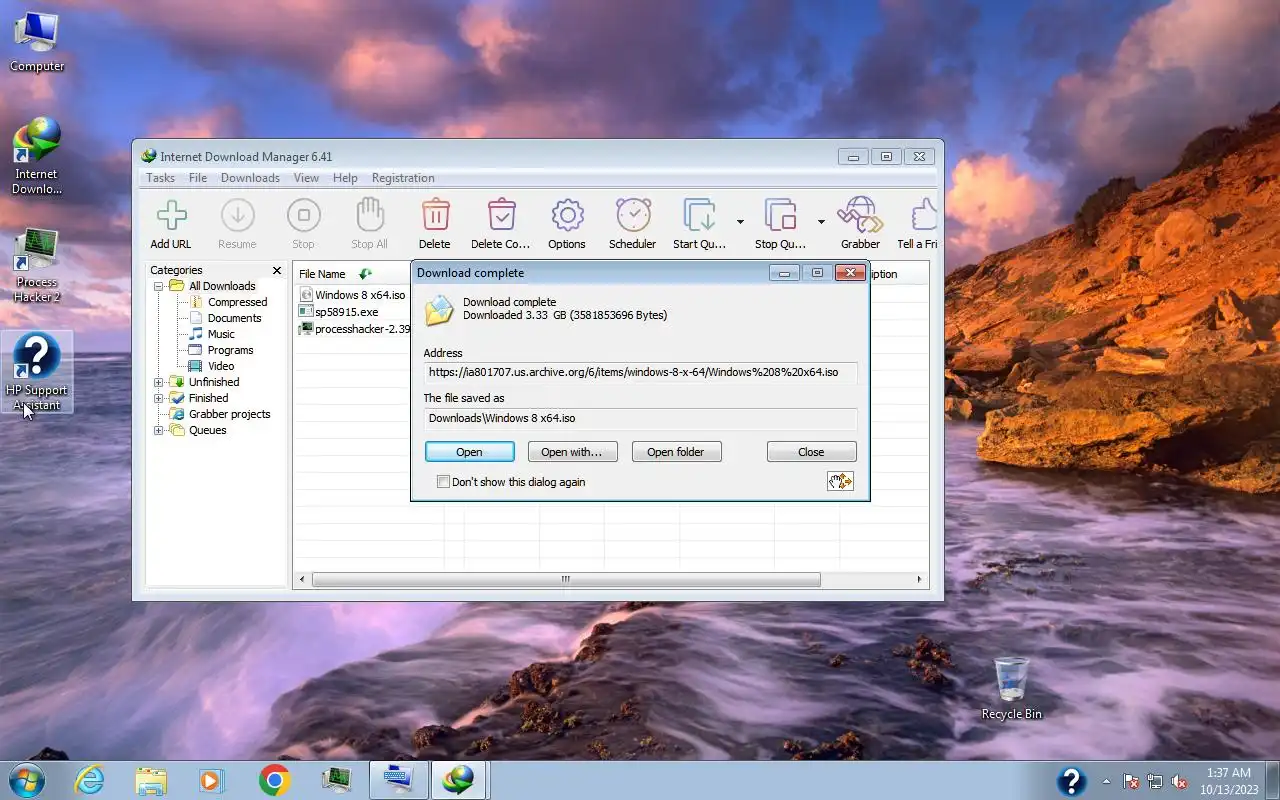Click the Delete Completed toolbar icon
The image size is (1280, 800).
pos(500,223)
